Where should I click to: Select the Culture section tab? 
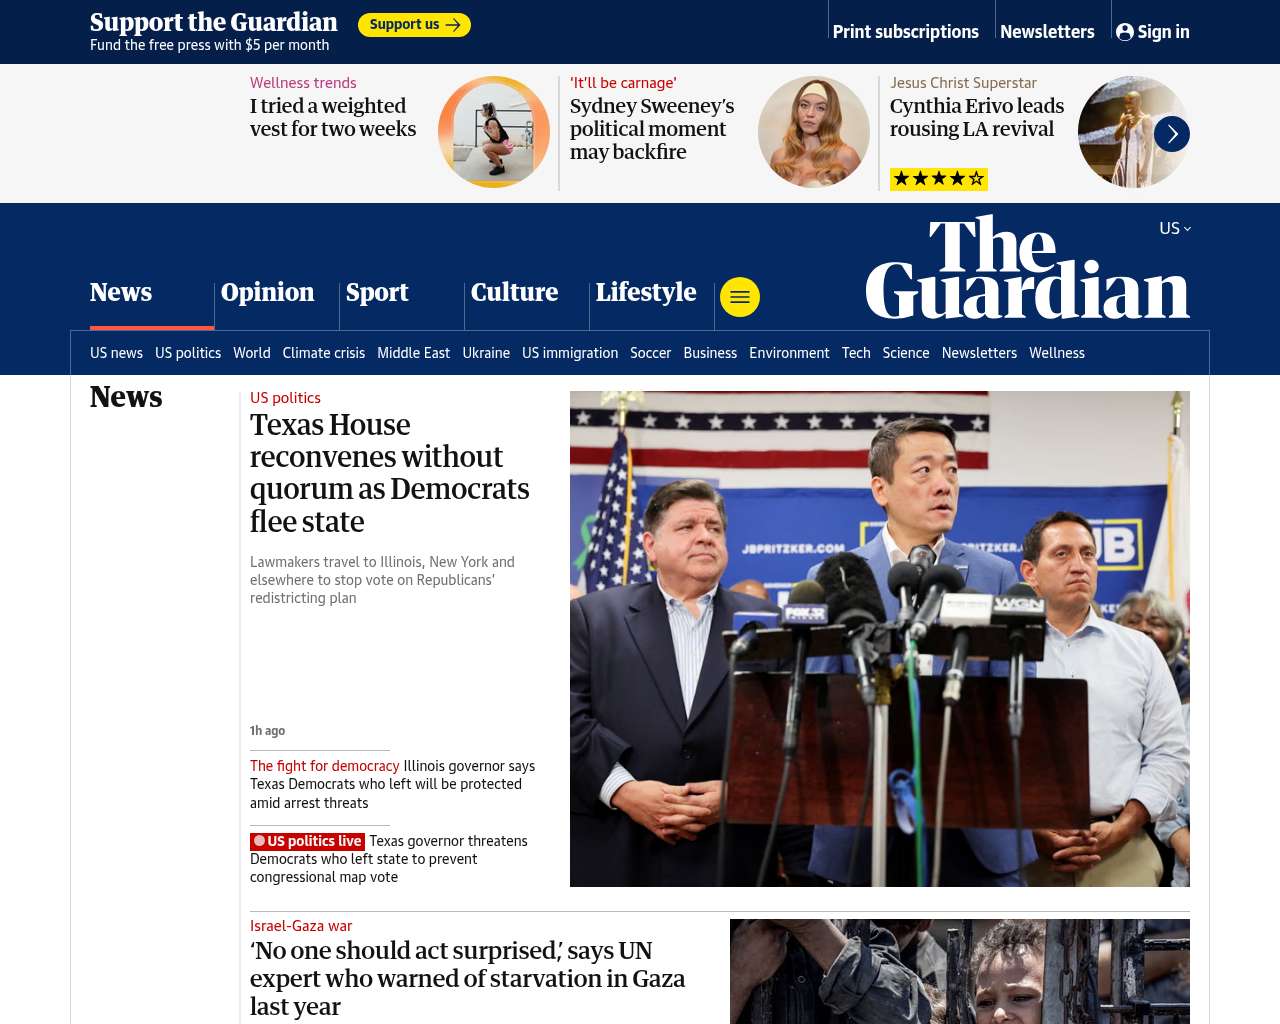pyautogui.click(x=514, y=292)
